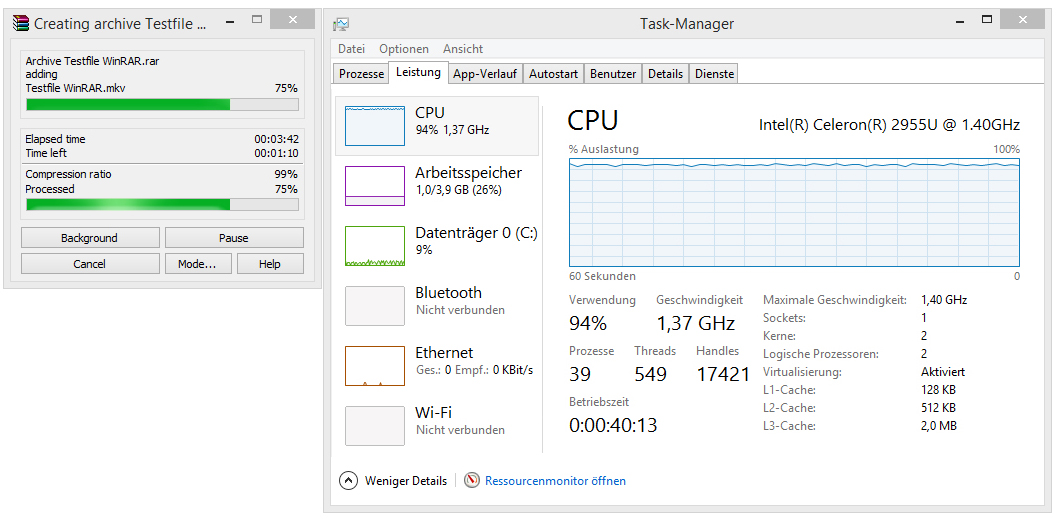Click the Task-Manager title bar icon
1060x526 pixels.
tap(341, 24)
